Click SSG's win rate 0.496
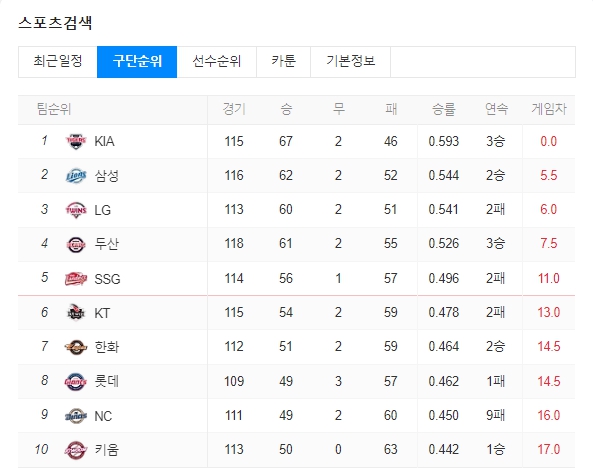This screenshot has width=593, height=474. [444, 279]
